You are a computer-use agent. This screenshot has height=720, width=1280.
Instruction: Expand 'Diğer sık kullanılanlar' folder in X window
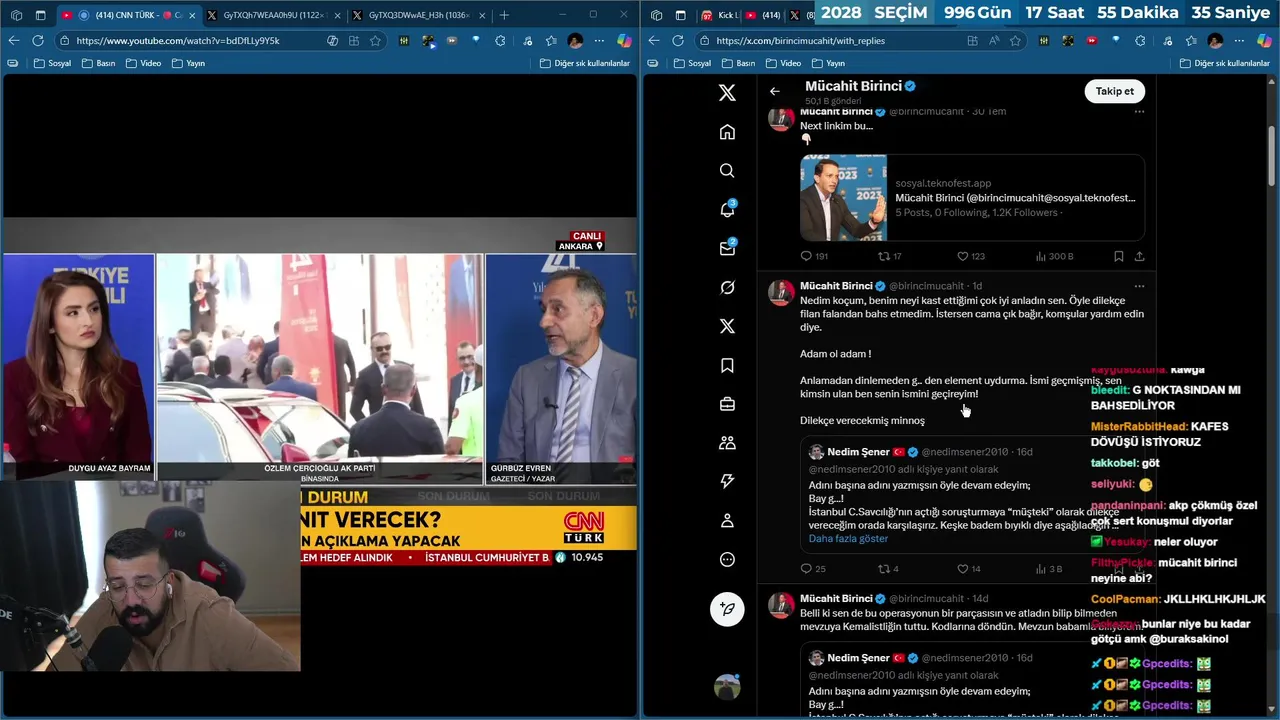tap(1224, 63)
